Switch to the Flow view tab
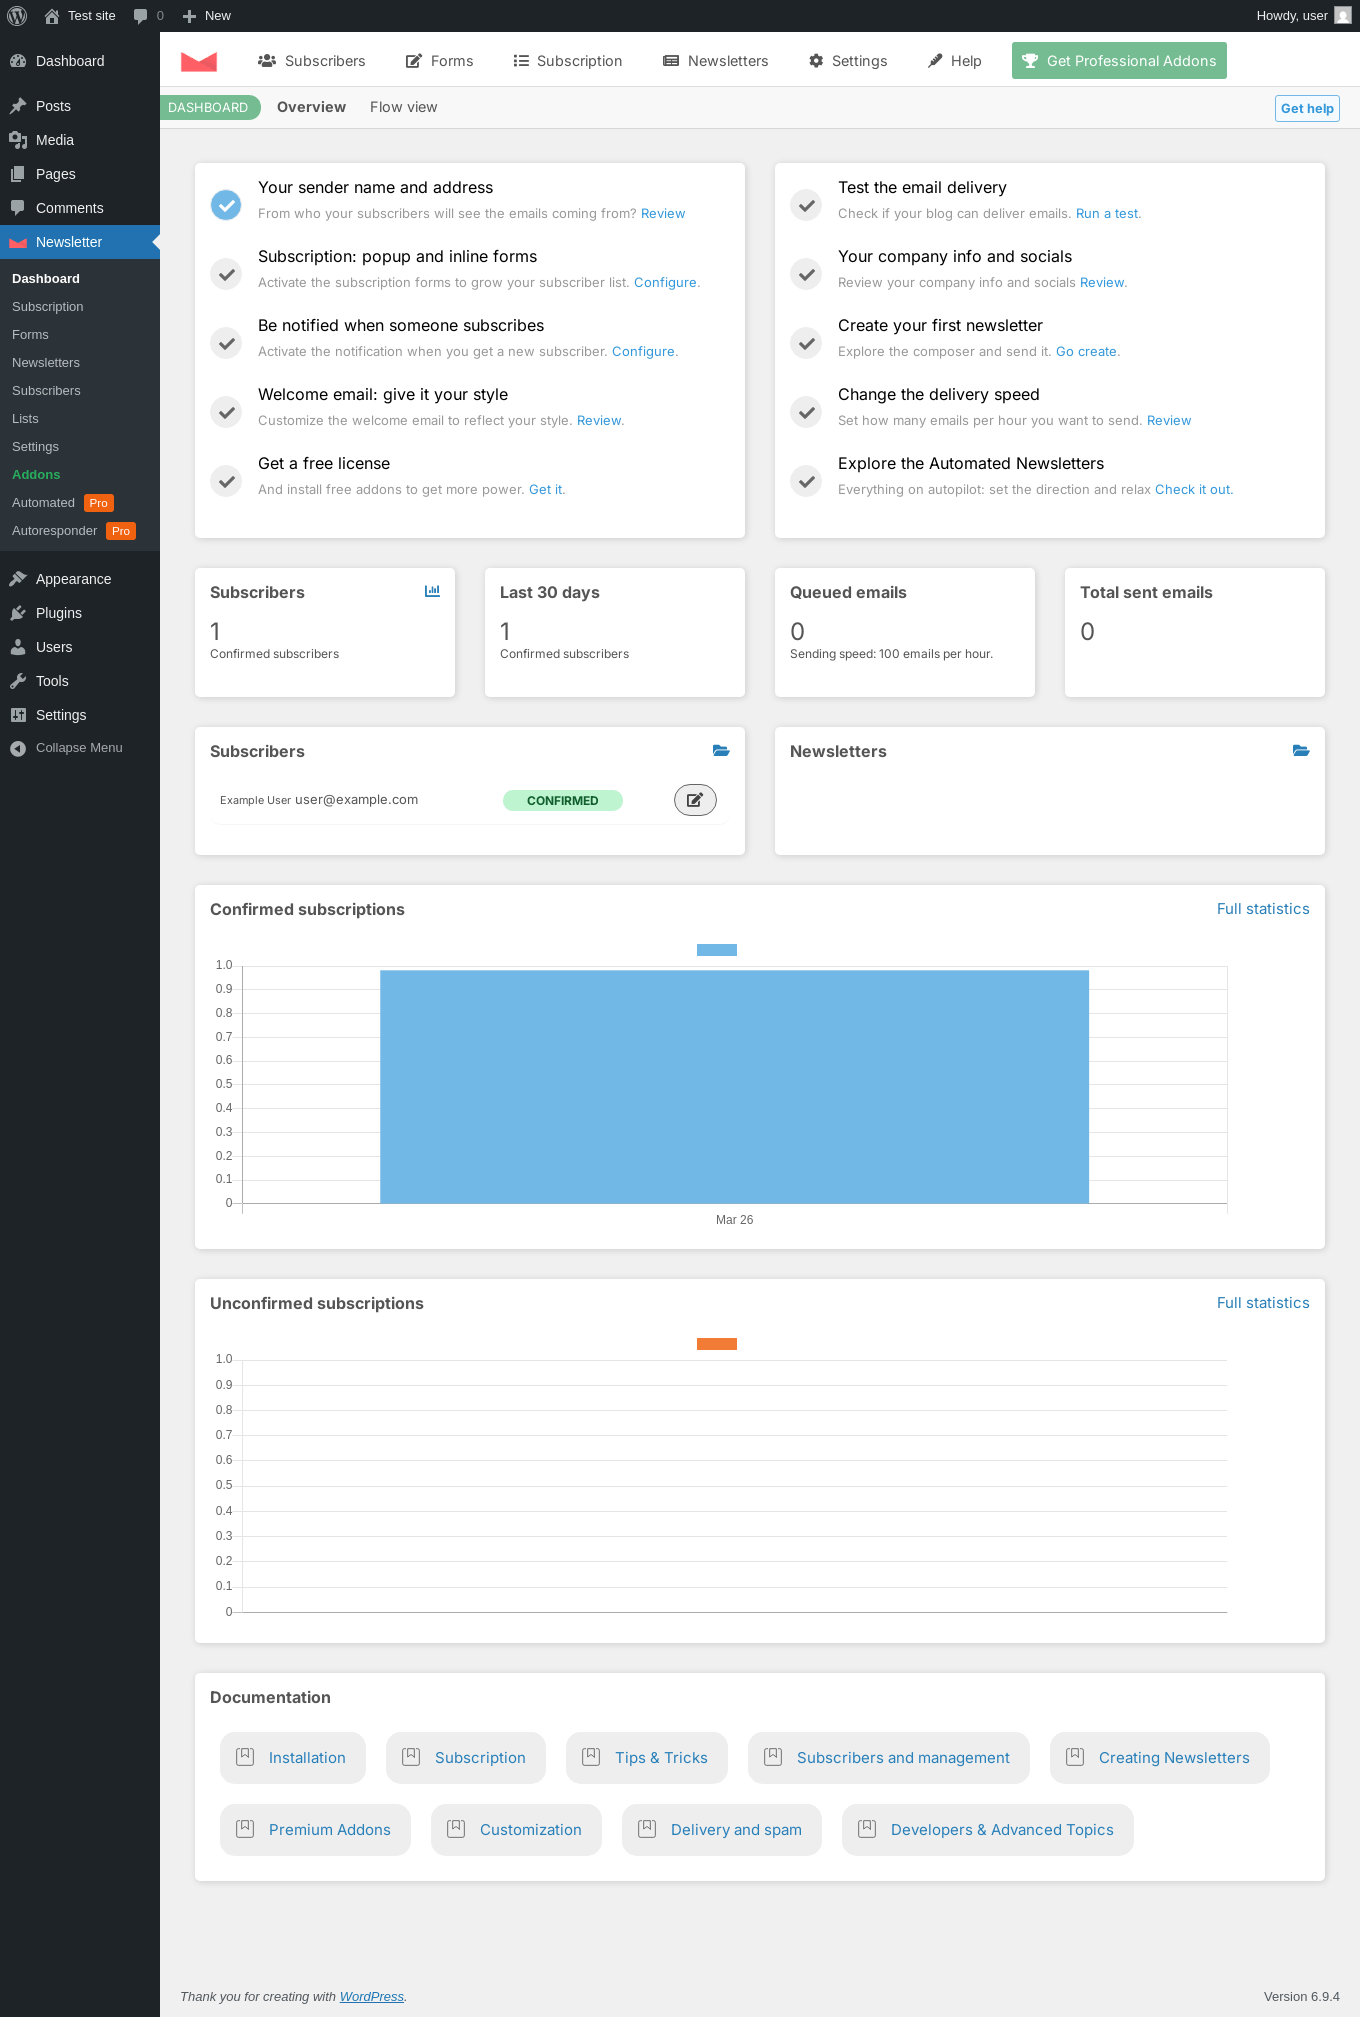This screenshot has height=2017, width=1360. (403, 107)
